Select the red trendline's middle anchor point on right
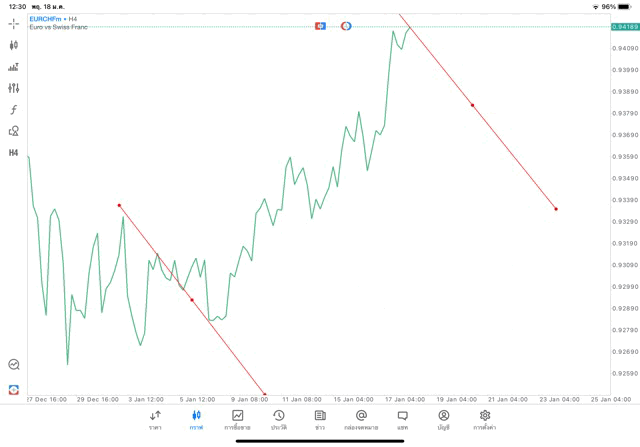The height and width of the screenshot is (447, 640). 472,105
